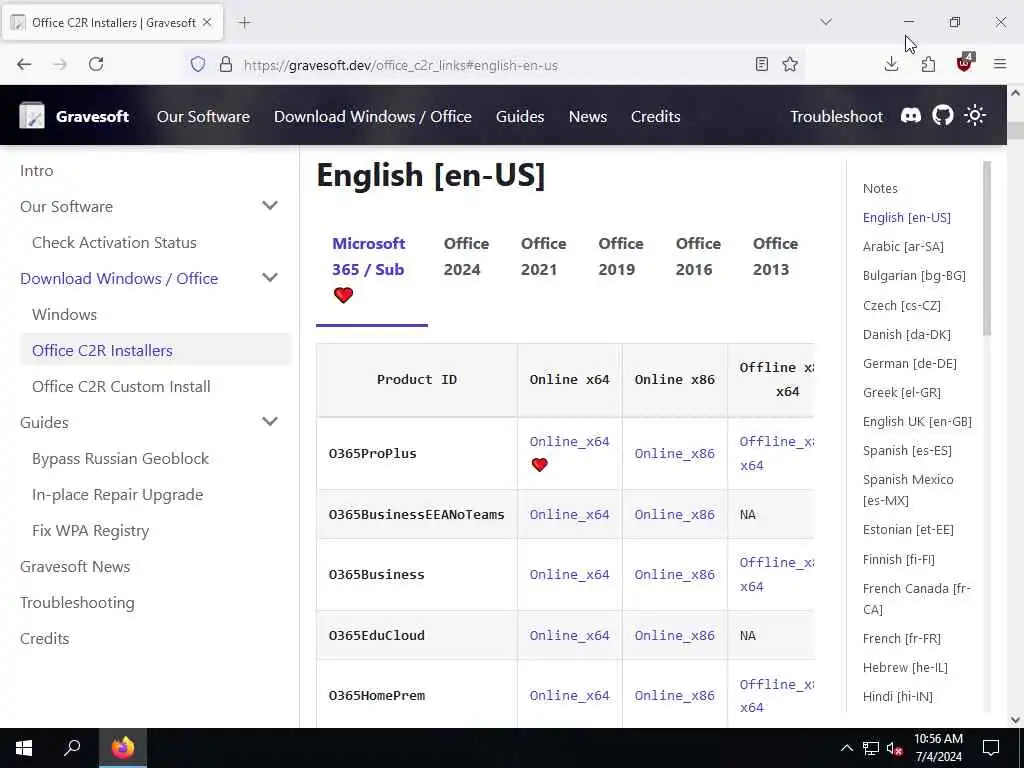This screenshot has width=1024, height=768.
Task: Open News in the top navbar
Action: [588, 116]
